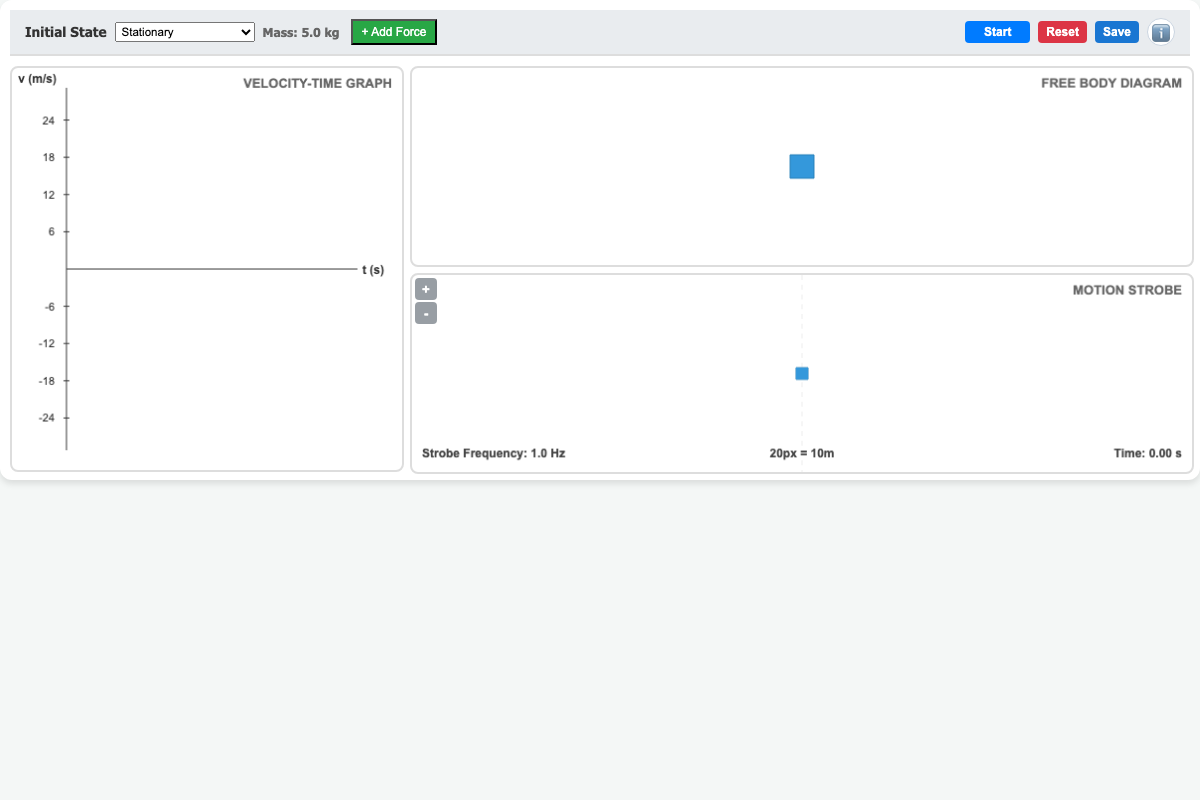
Task: Click the t (s) axis label
Action: point(373,270)
